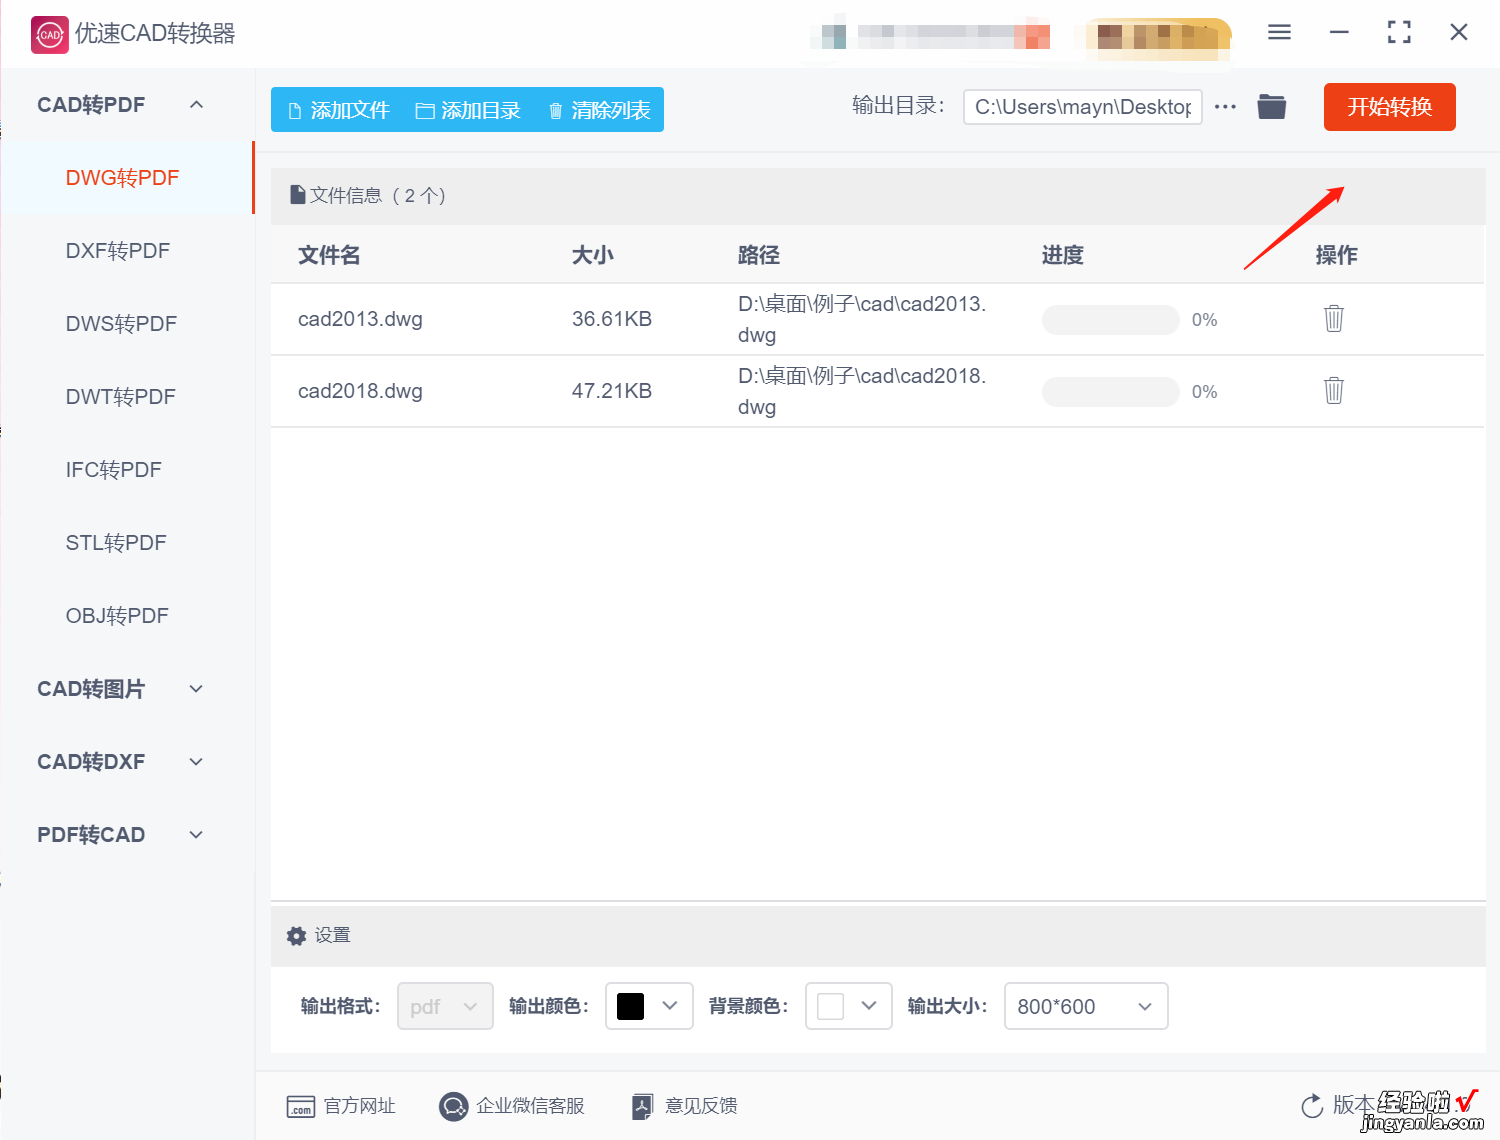Expand the CAD转DXF section
The height and width of the screenshot is (1140, 1500).
pos(196,762)
